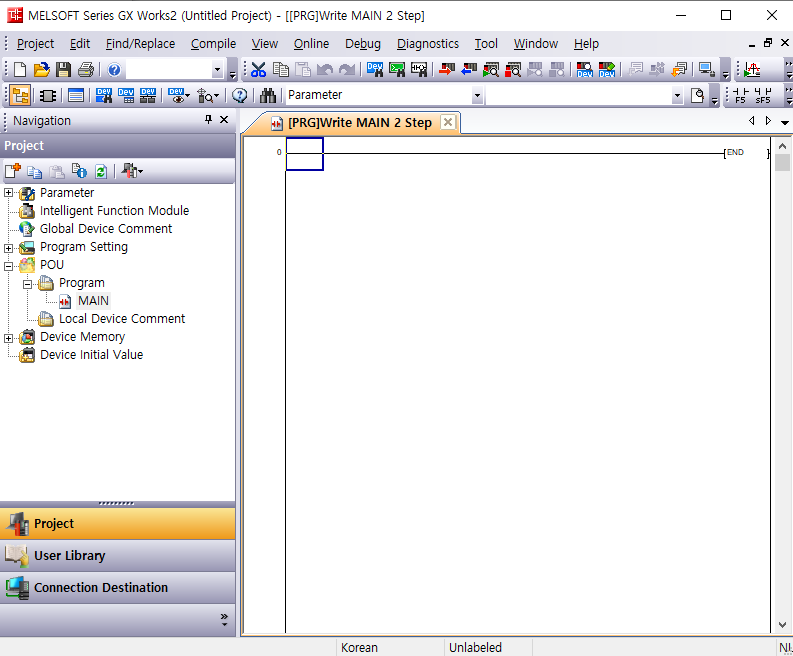Show more navigation pane buttons chevron

(224, 620)
